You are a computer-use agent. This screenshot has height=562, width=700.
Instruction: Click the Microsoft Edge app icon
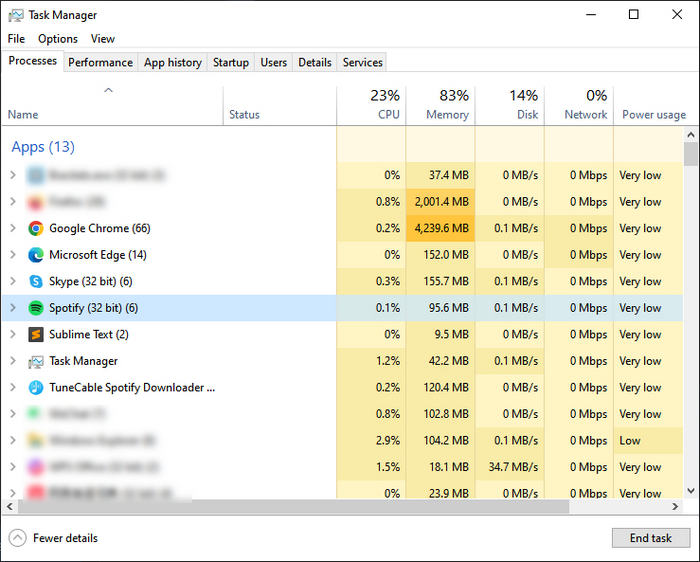coord(36,255)
